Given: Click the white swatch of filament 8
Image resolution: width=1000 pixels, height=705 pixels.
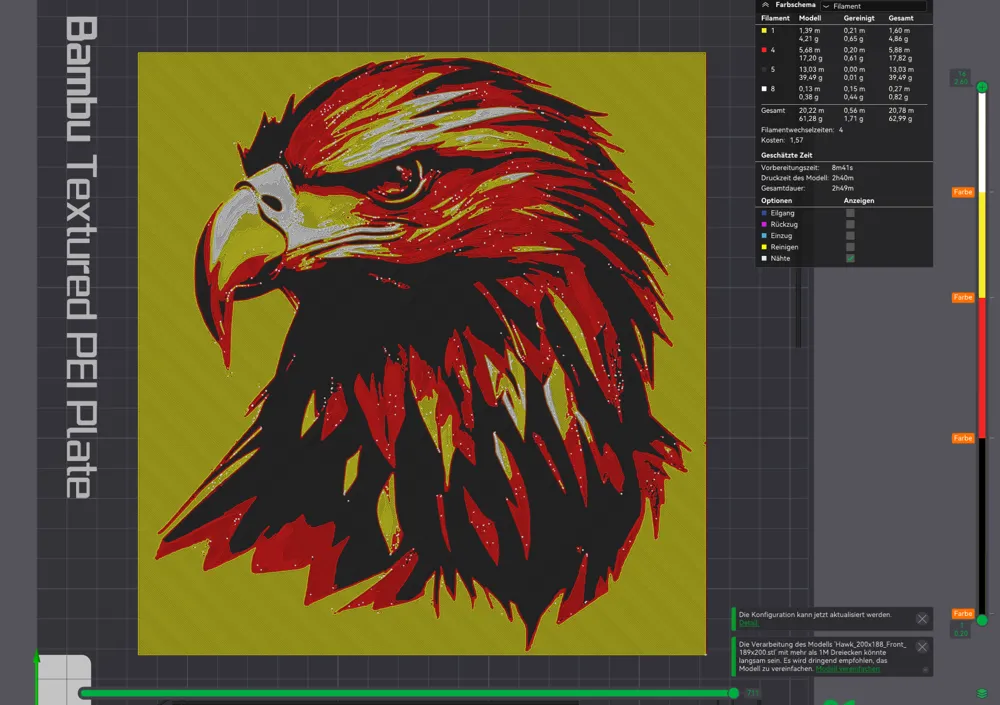Looking at the screenshot, I should tap(764, 89).
